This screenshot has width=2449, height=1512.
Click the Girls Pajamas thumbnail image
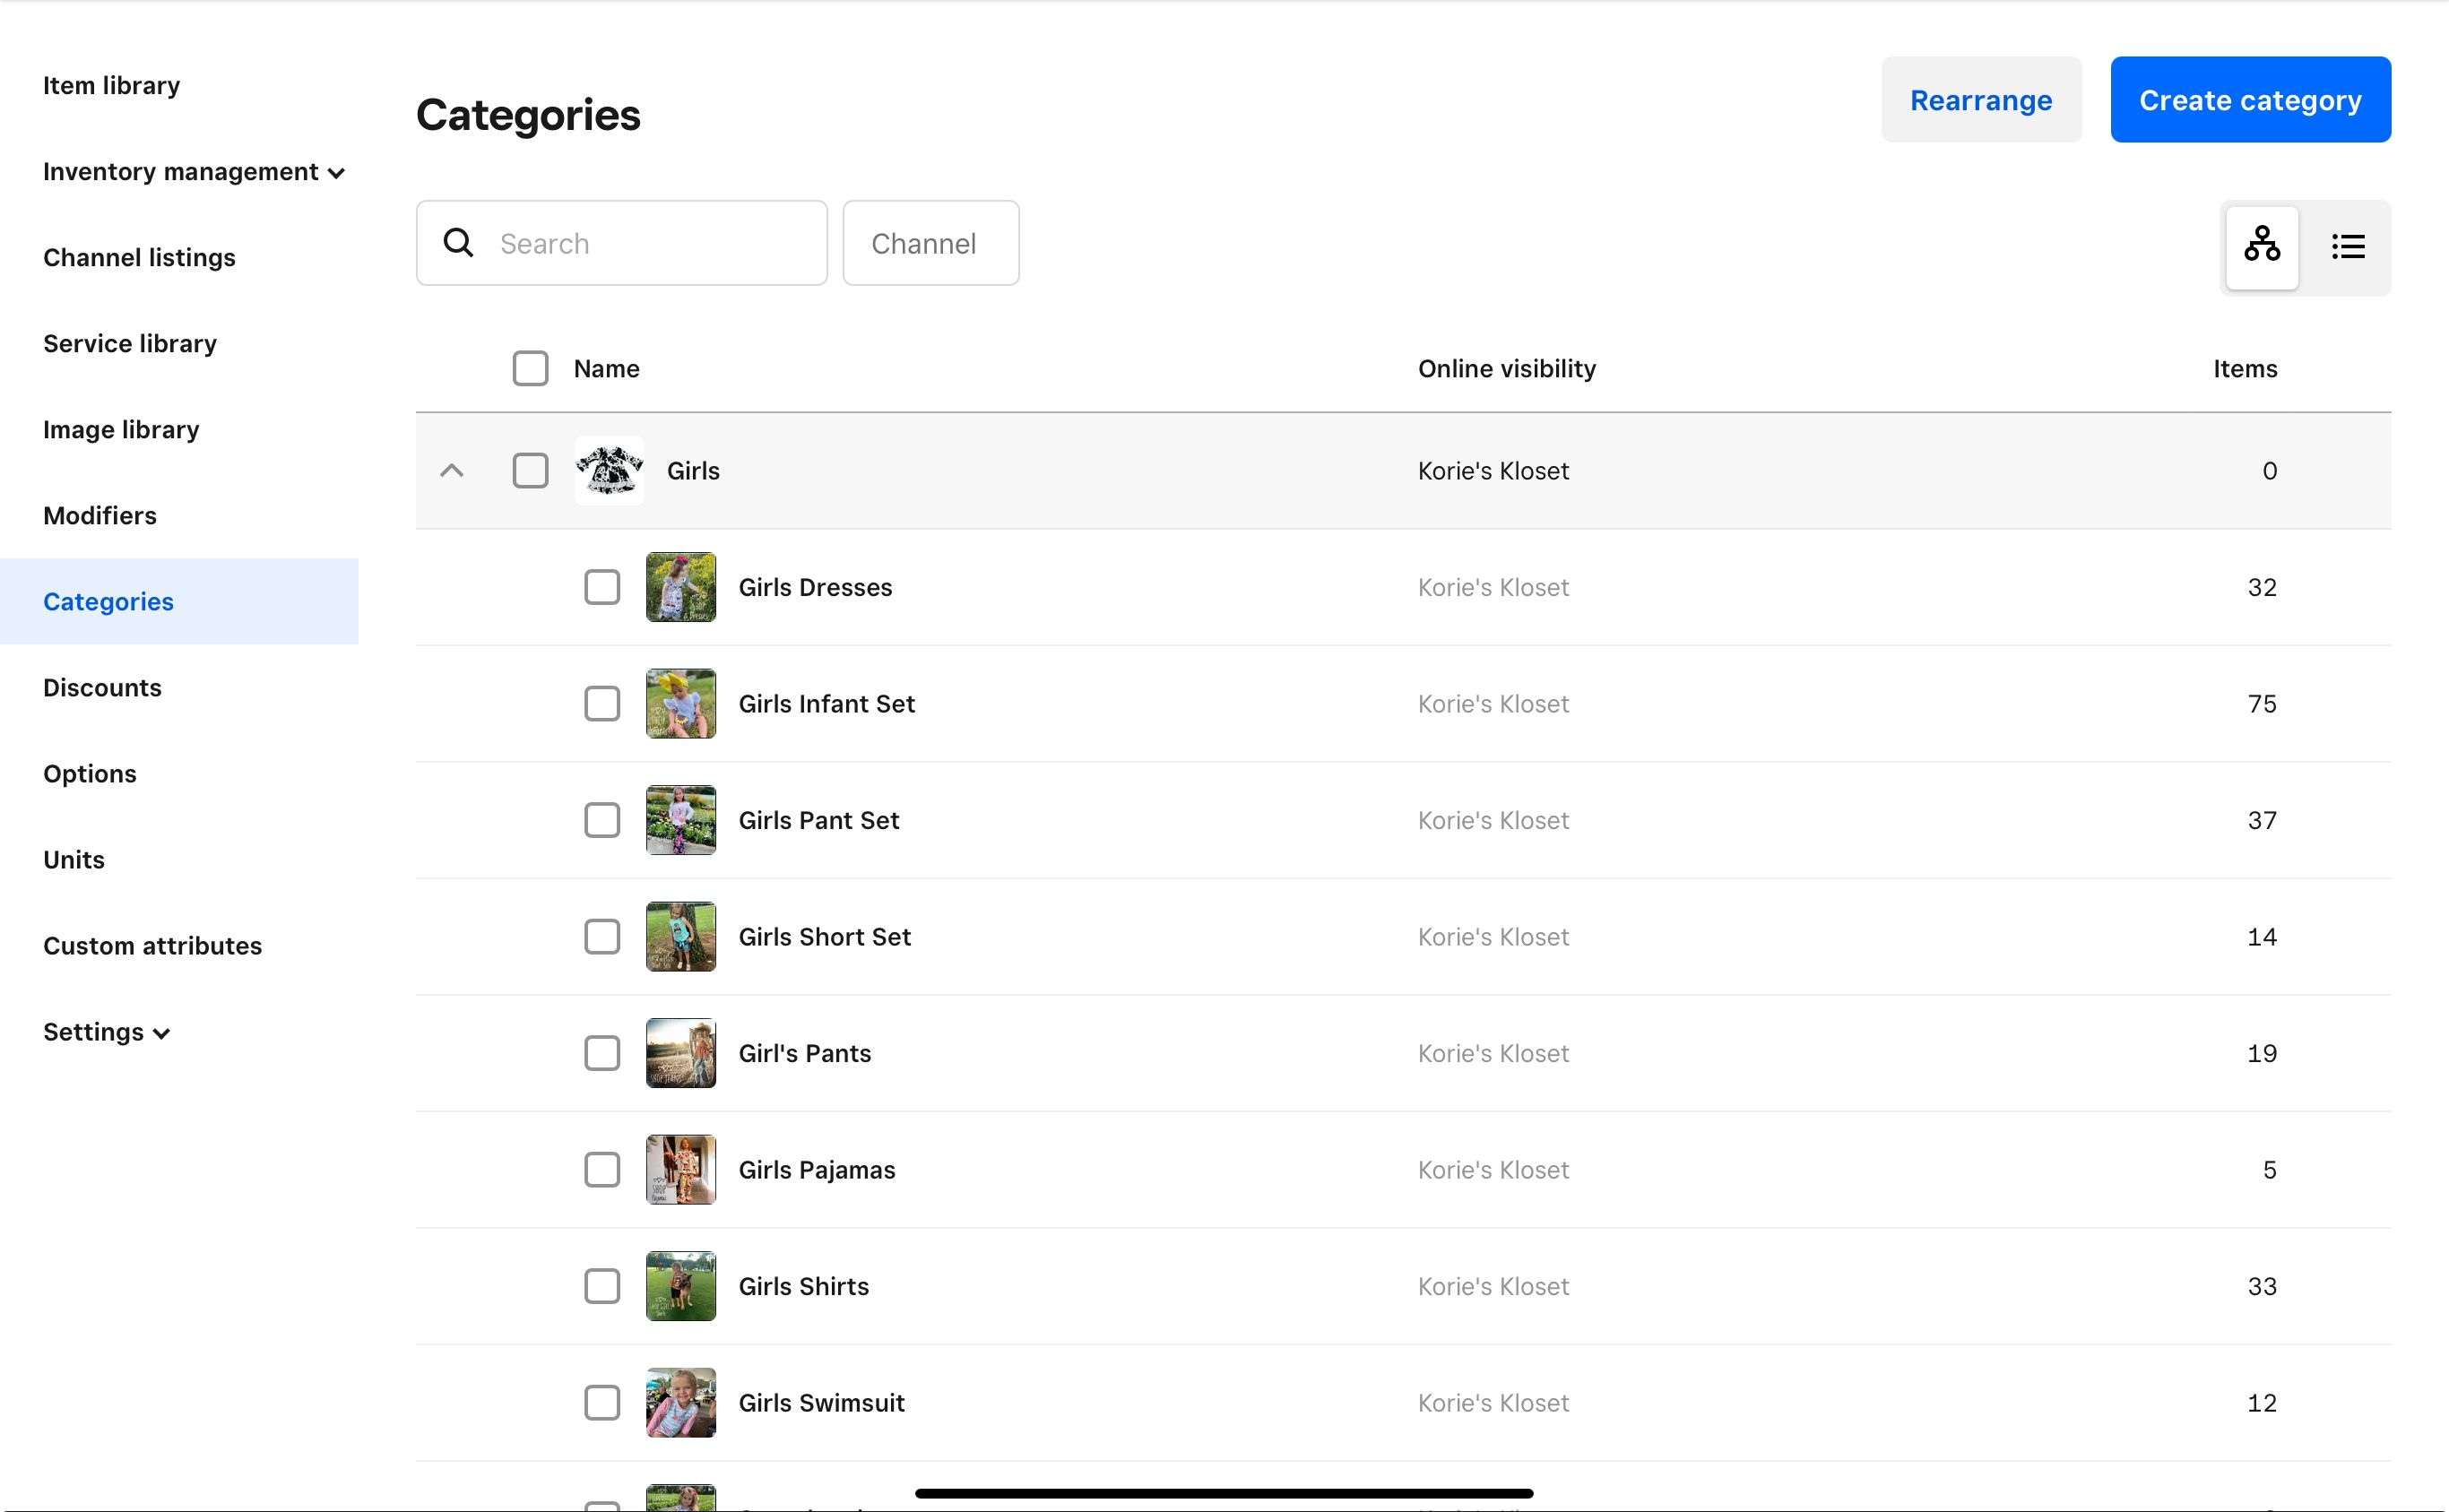[x=680, y=1169]
